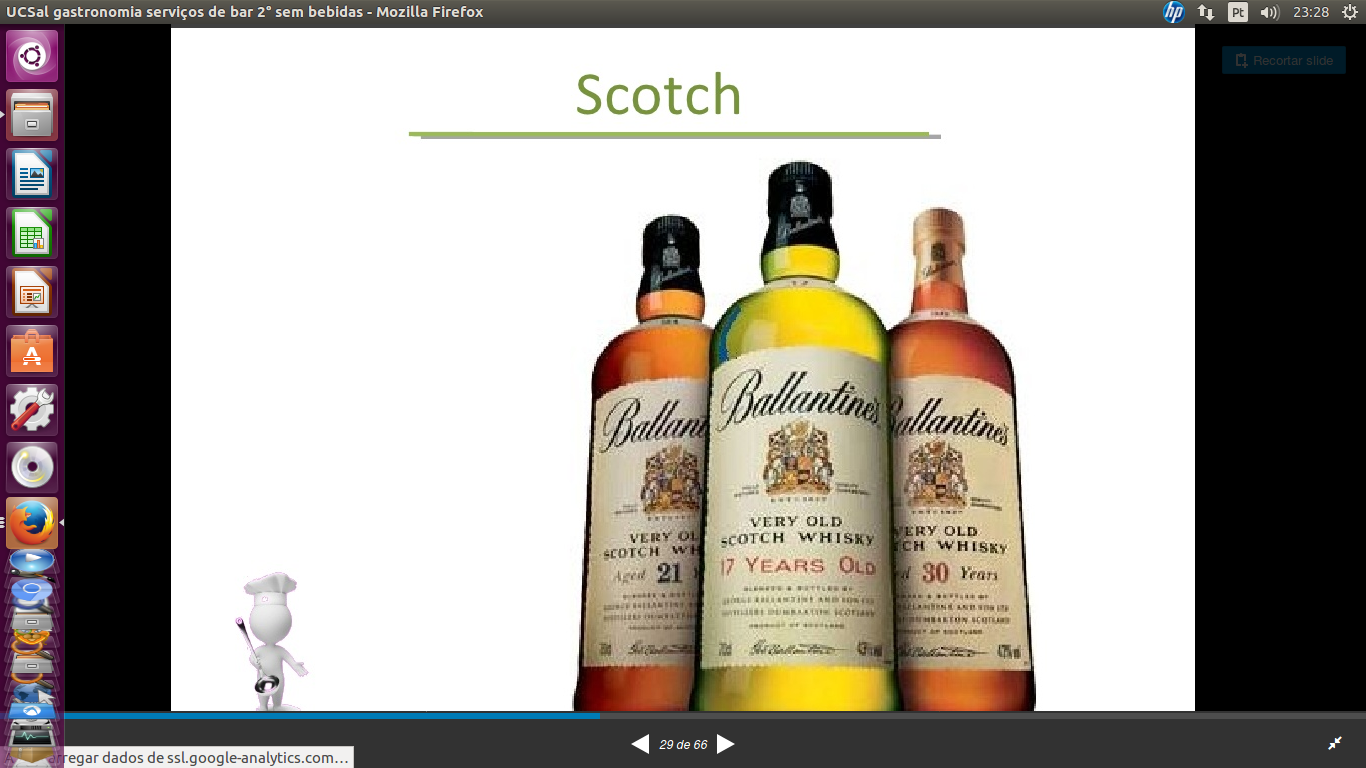Click the Recortar slide button
The height and width of the screenshot is (768, 1366).
(1283, 61)
